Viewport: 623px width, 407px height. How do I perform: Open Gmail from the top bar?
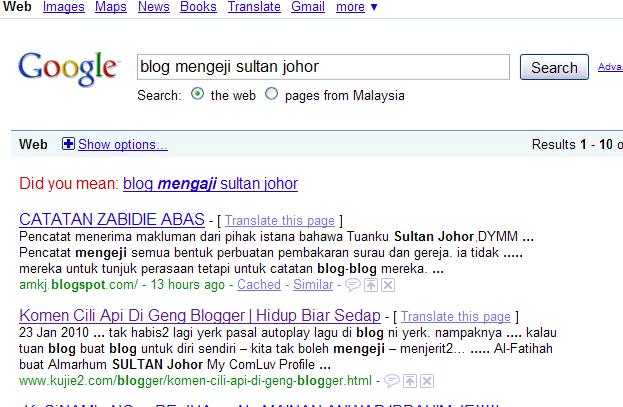click(308, 7)
